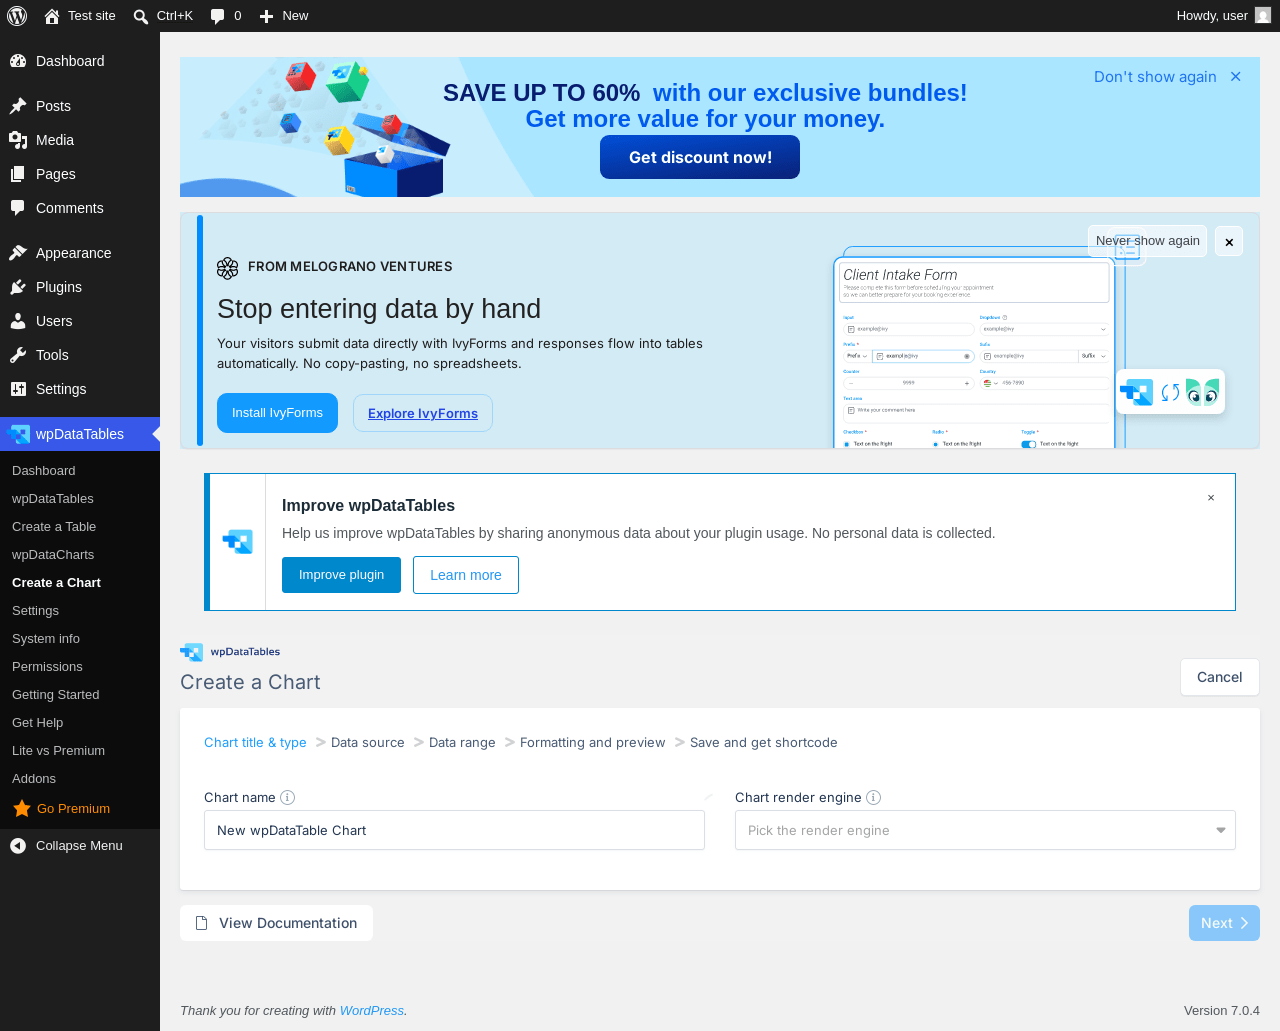Open the comments bubble in the admin bar

click(x=226, y=16)
